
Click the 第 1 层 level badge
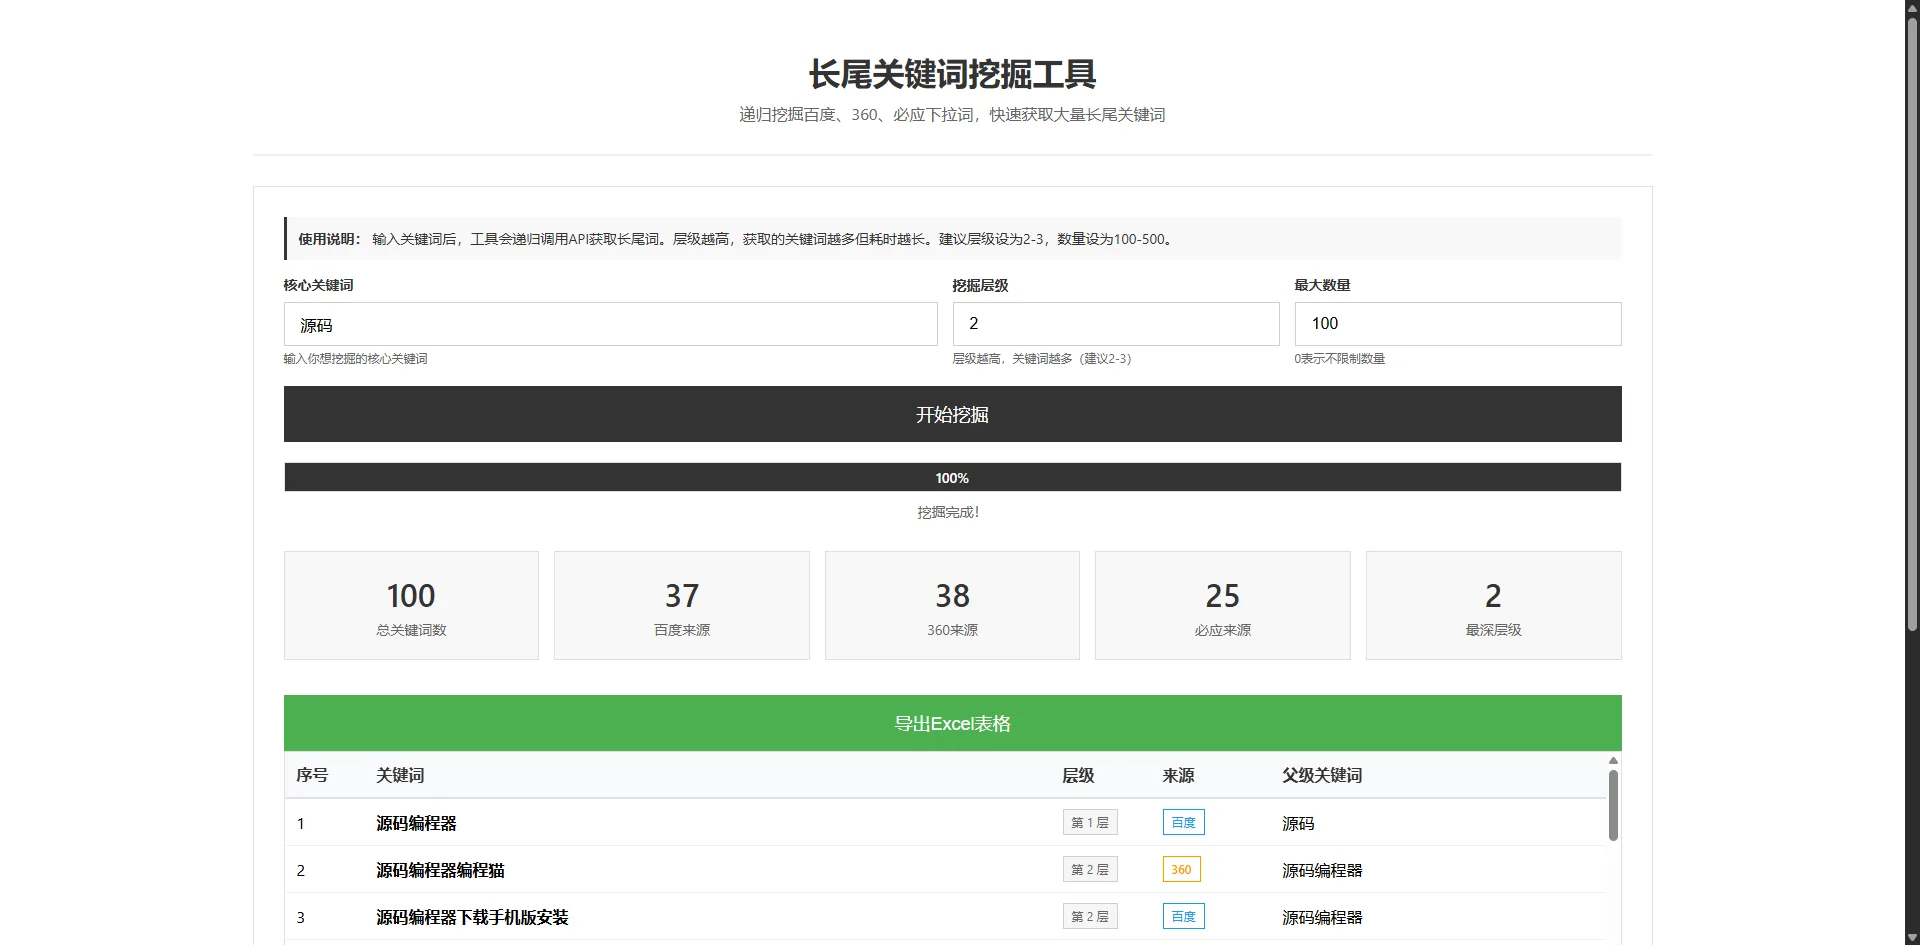coord(1090,822)
